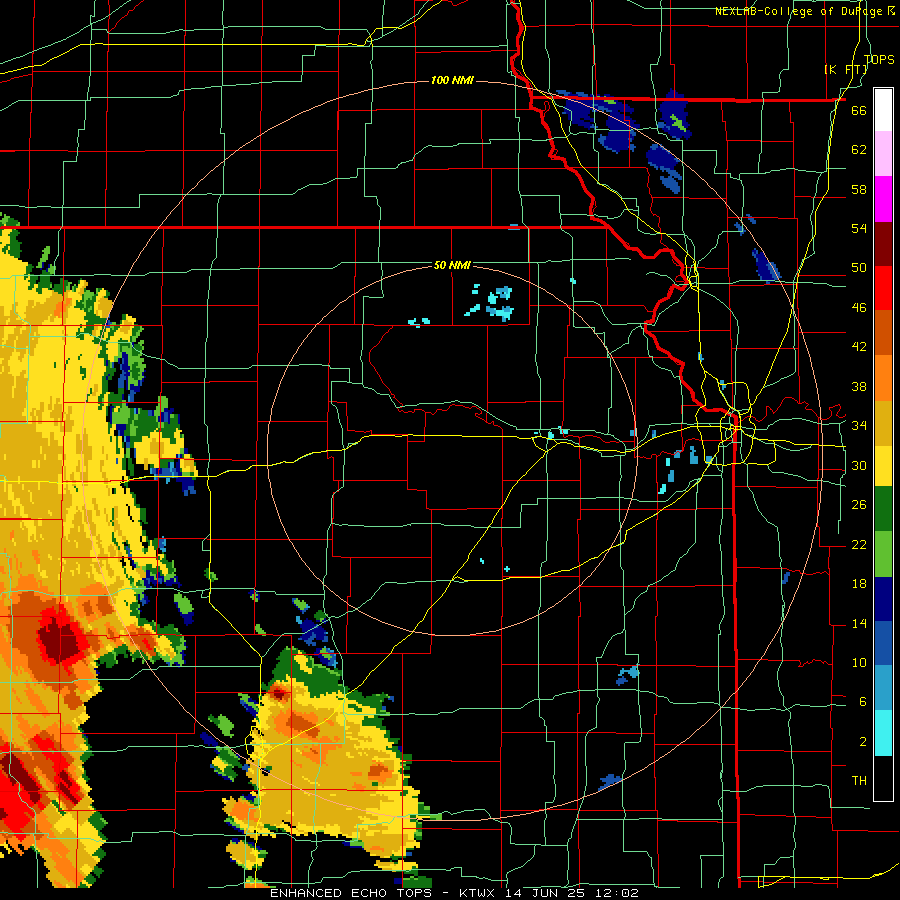Select the magenta legend swatch

883,199
